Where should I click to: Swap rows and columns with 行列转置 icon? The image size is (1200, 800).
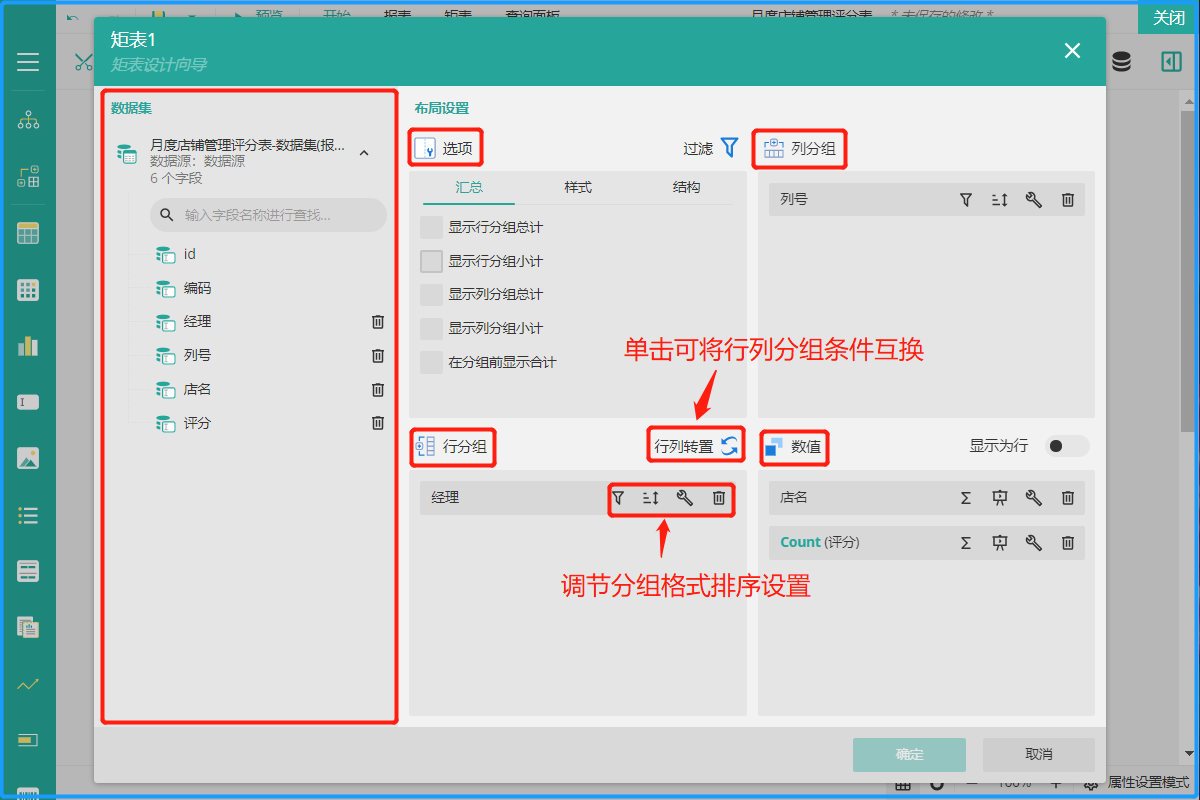pos(730,447)
